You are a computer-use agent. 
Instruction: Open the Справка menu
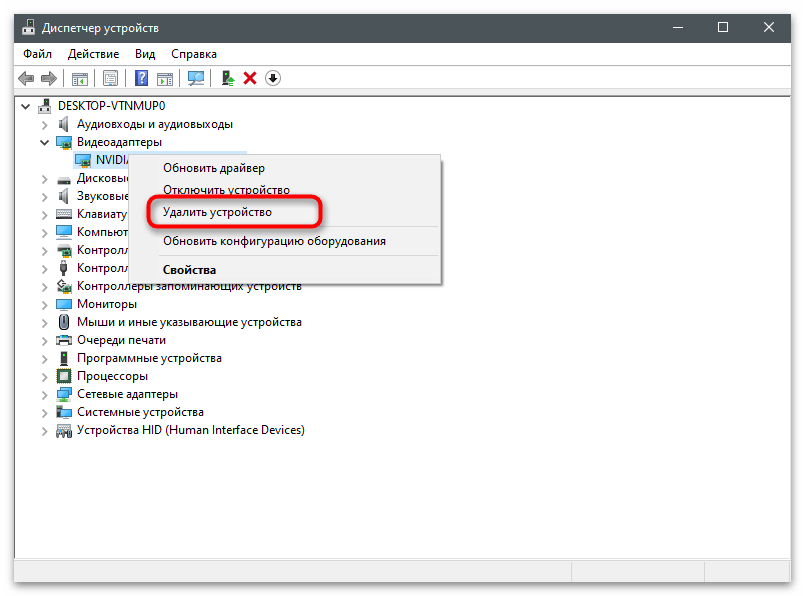pos(194,54)
